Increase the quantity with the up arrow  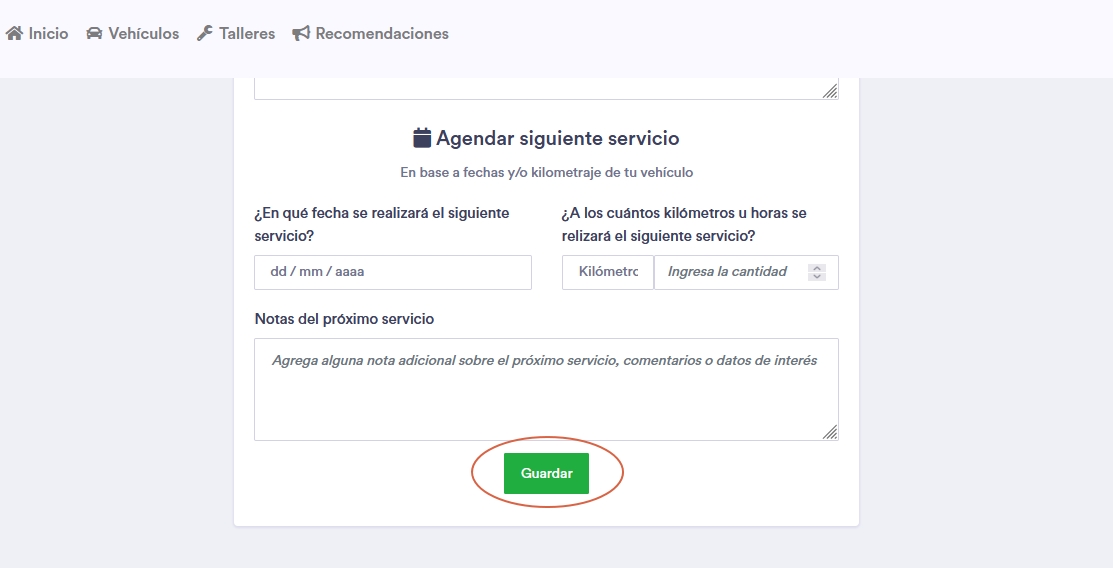[x=817, y=268]
